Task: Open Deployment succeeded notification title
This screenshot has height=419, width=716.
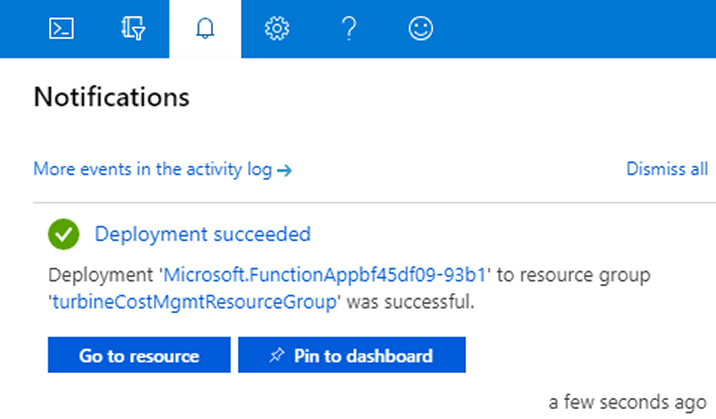Action: pos(203,234)
